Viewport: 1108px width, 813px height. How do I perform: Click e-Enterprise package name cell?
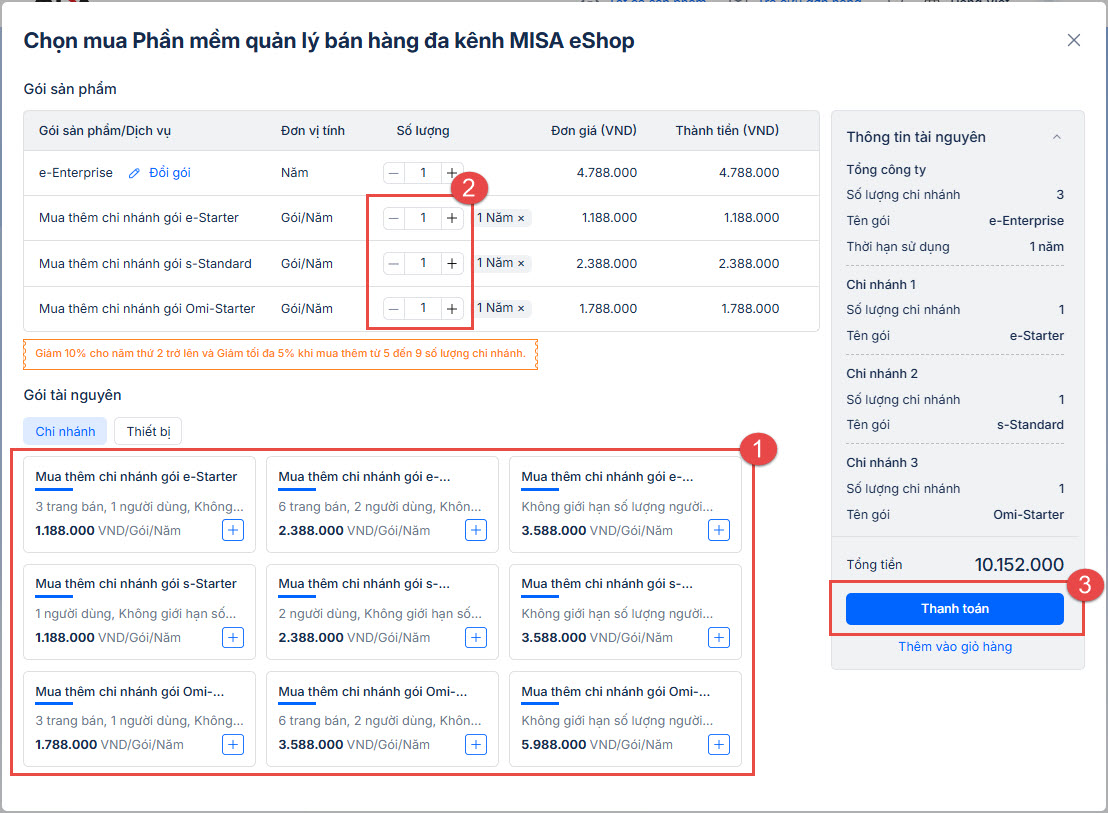(x=76, y=172)
